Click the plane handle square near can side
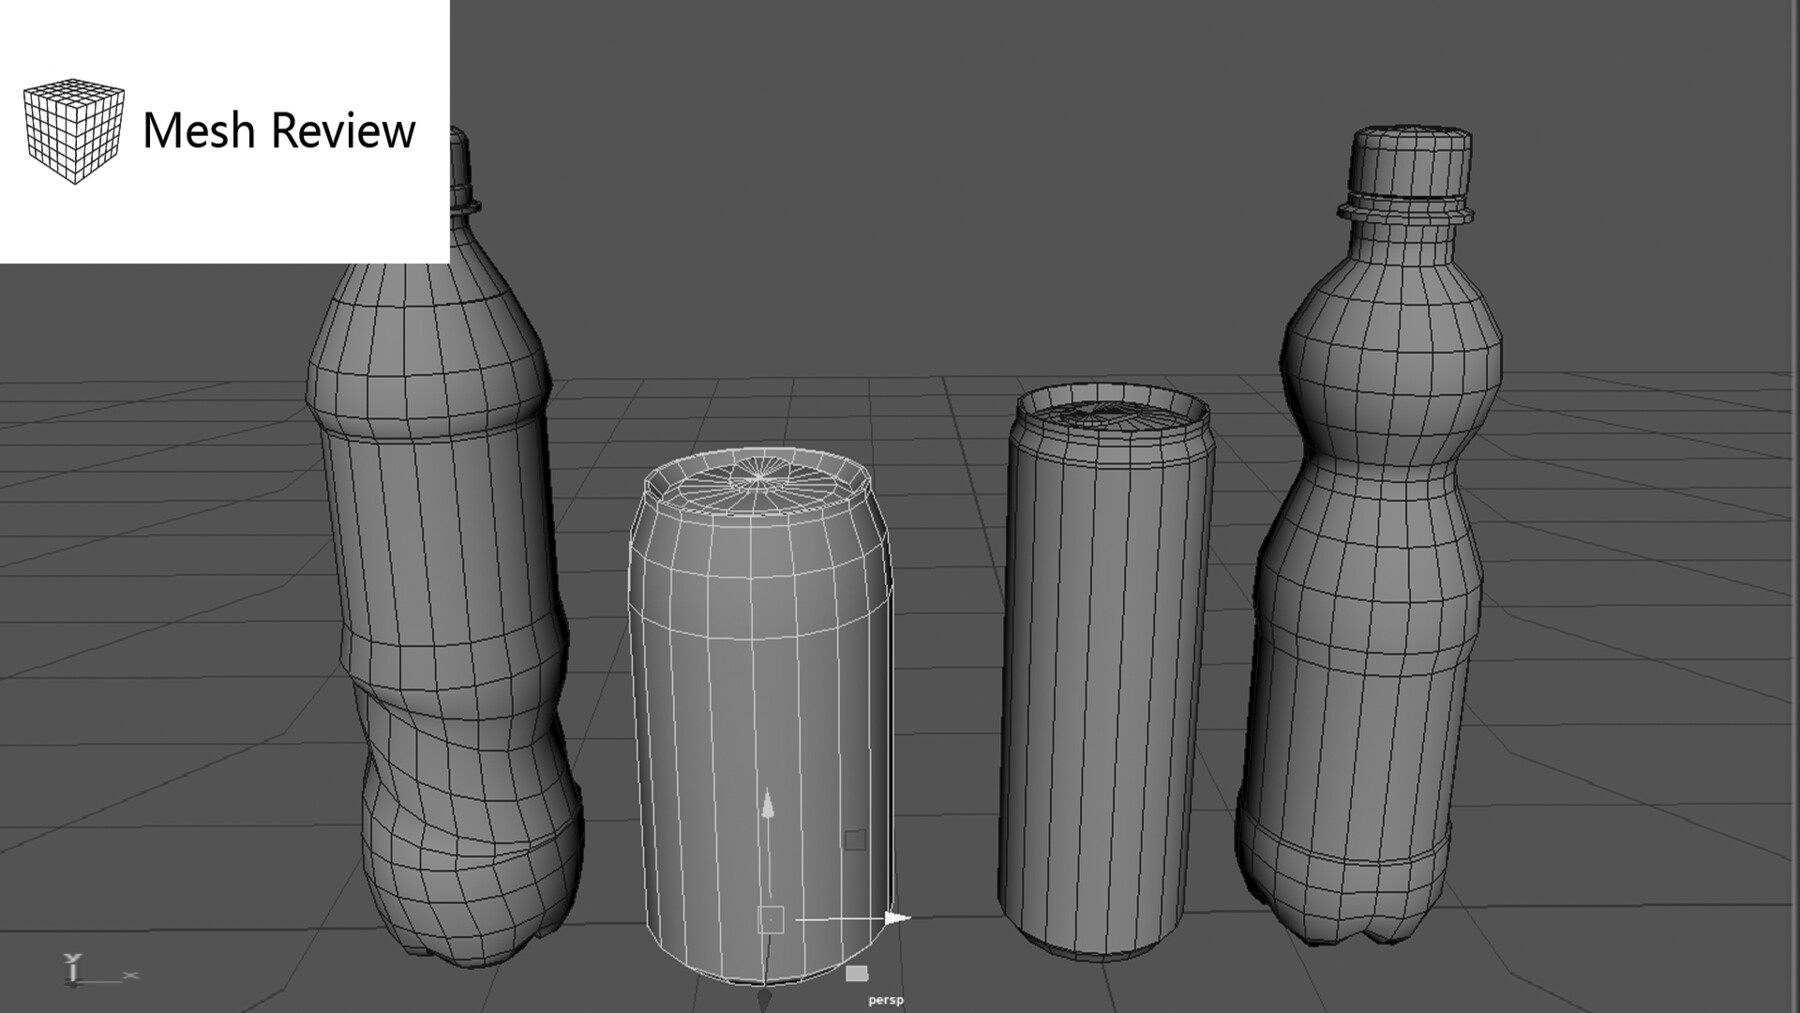The image size is (1800, 1013). pos(854,839)
